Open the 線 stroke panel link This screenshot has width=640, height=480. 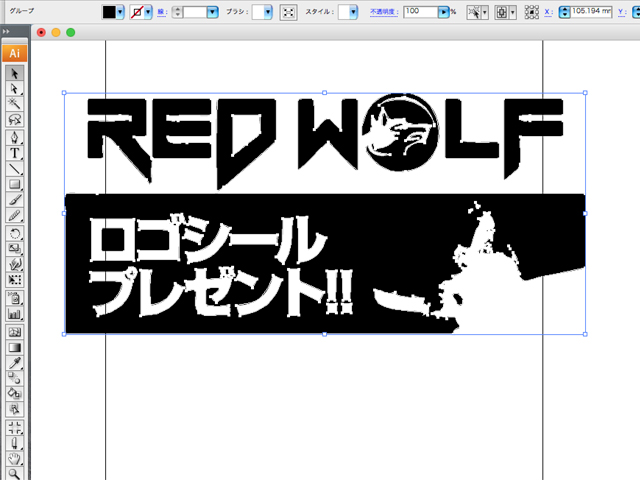[x=162, y=12]
